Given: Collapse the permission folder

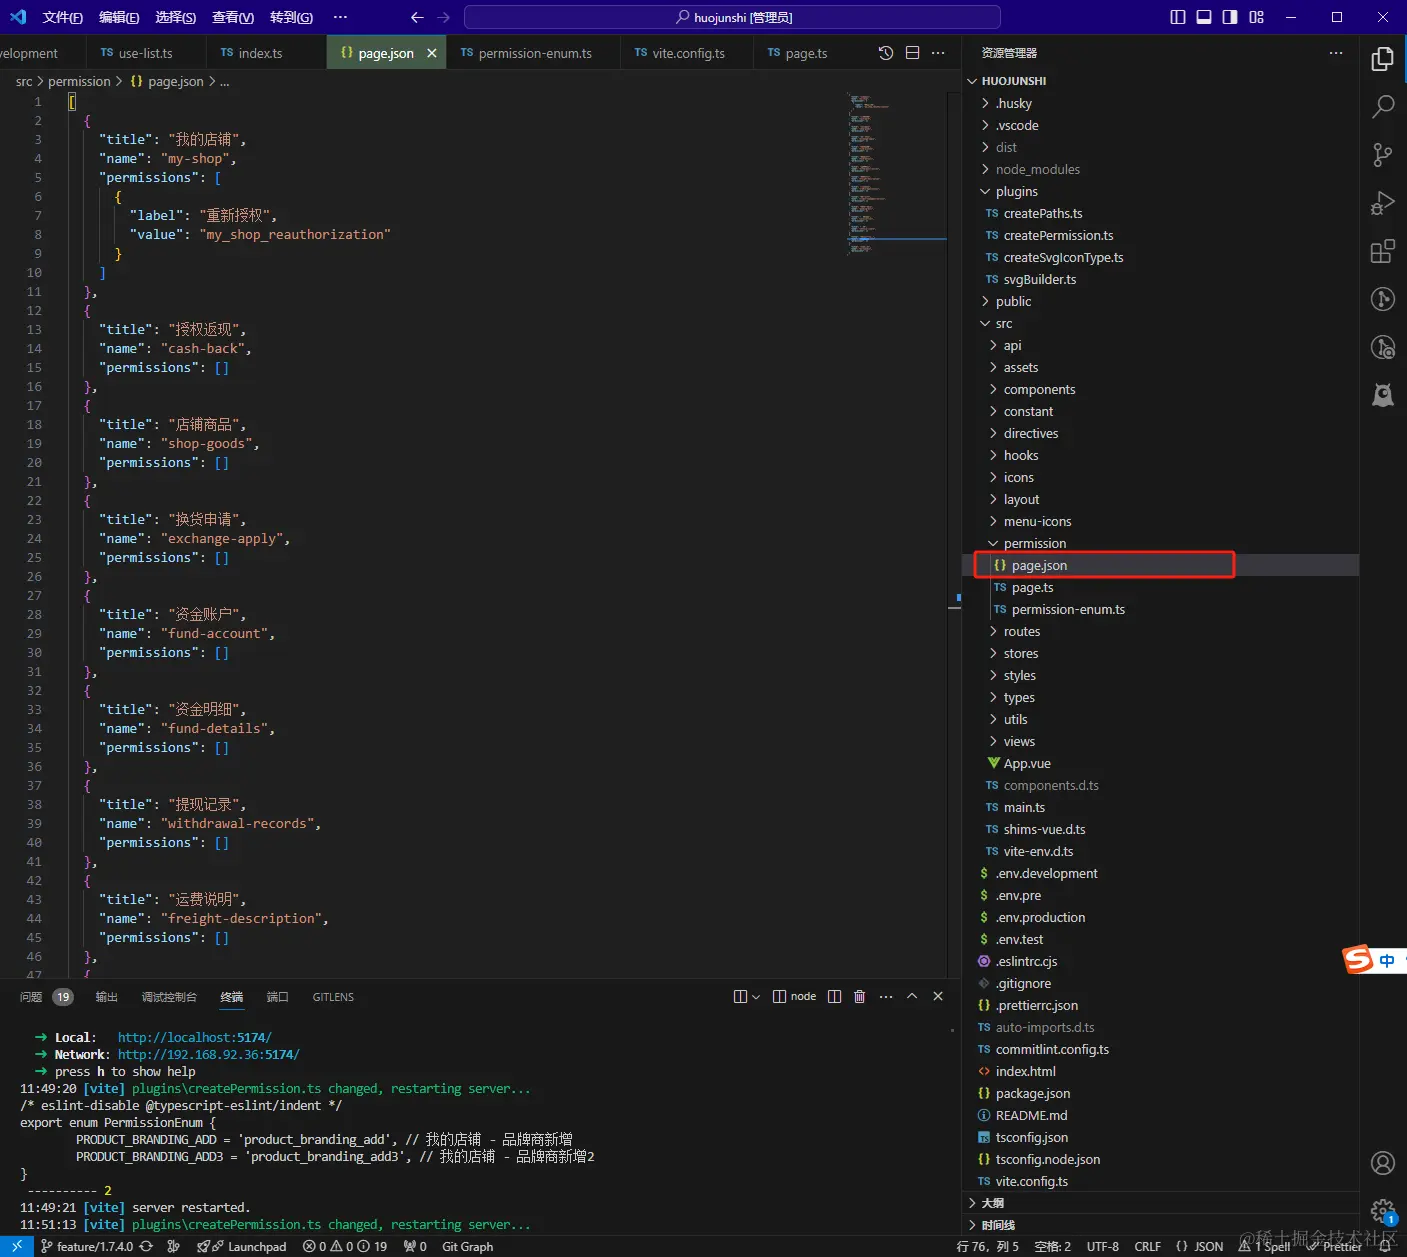Looking at the screenshot, I should [x=1160, y=543].
